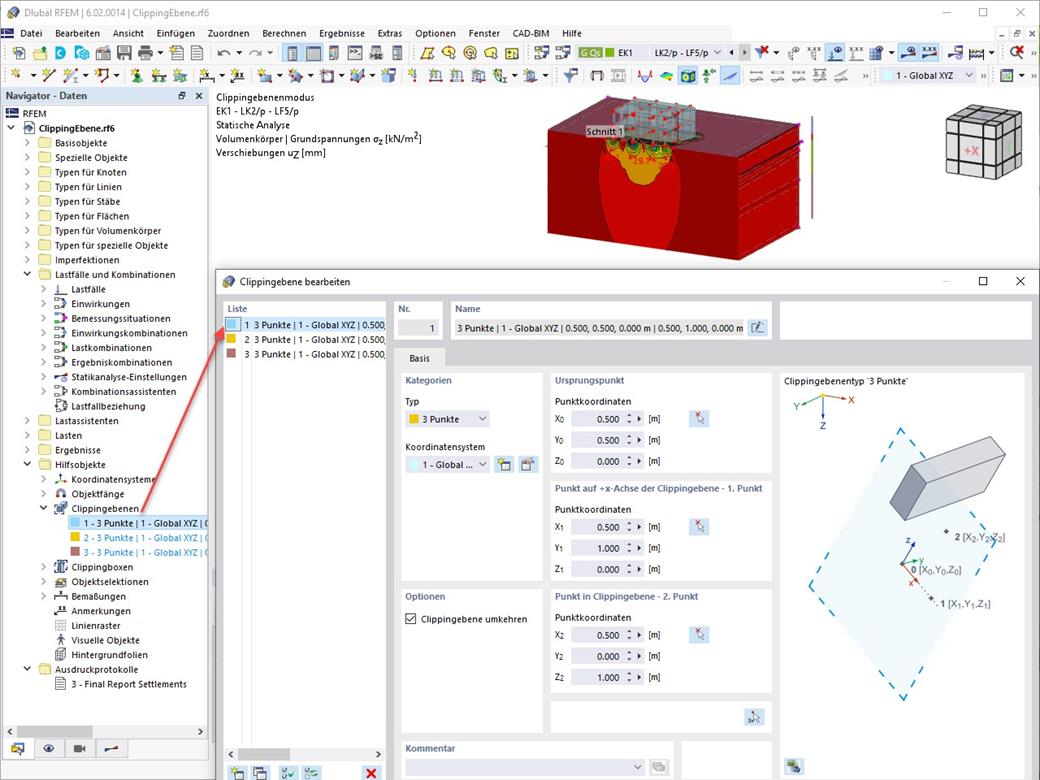Pick 2. Punkt graphically icon
Viewport: 1040px width, 780px height.
pyautogui.click(x=699, y=635)
